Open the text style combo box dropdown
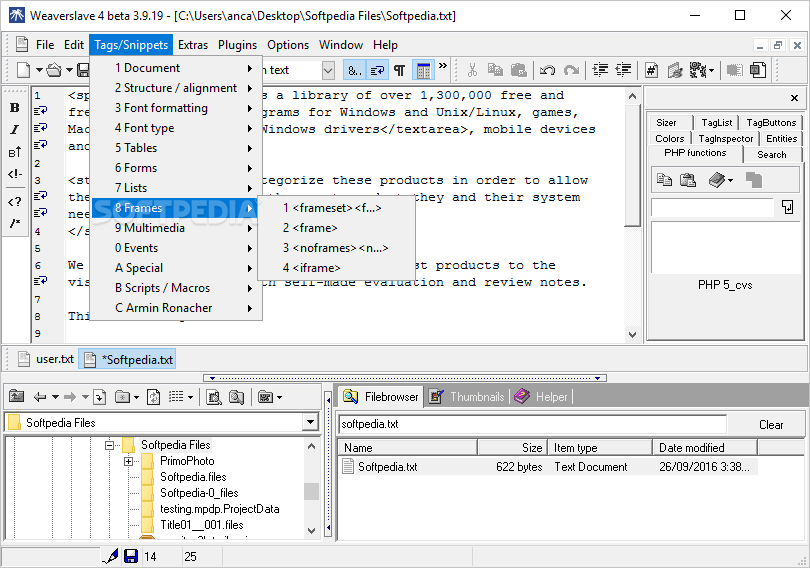810x568 pixels. point(328,70)
